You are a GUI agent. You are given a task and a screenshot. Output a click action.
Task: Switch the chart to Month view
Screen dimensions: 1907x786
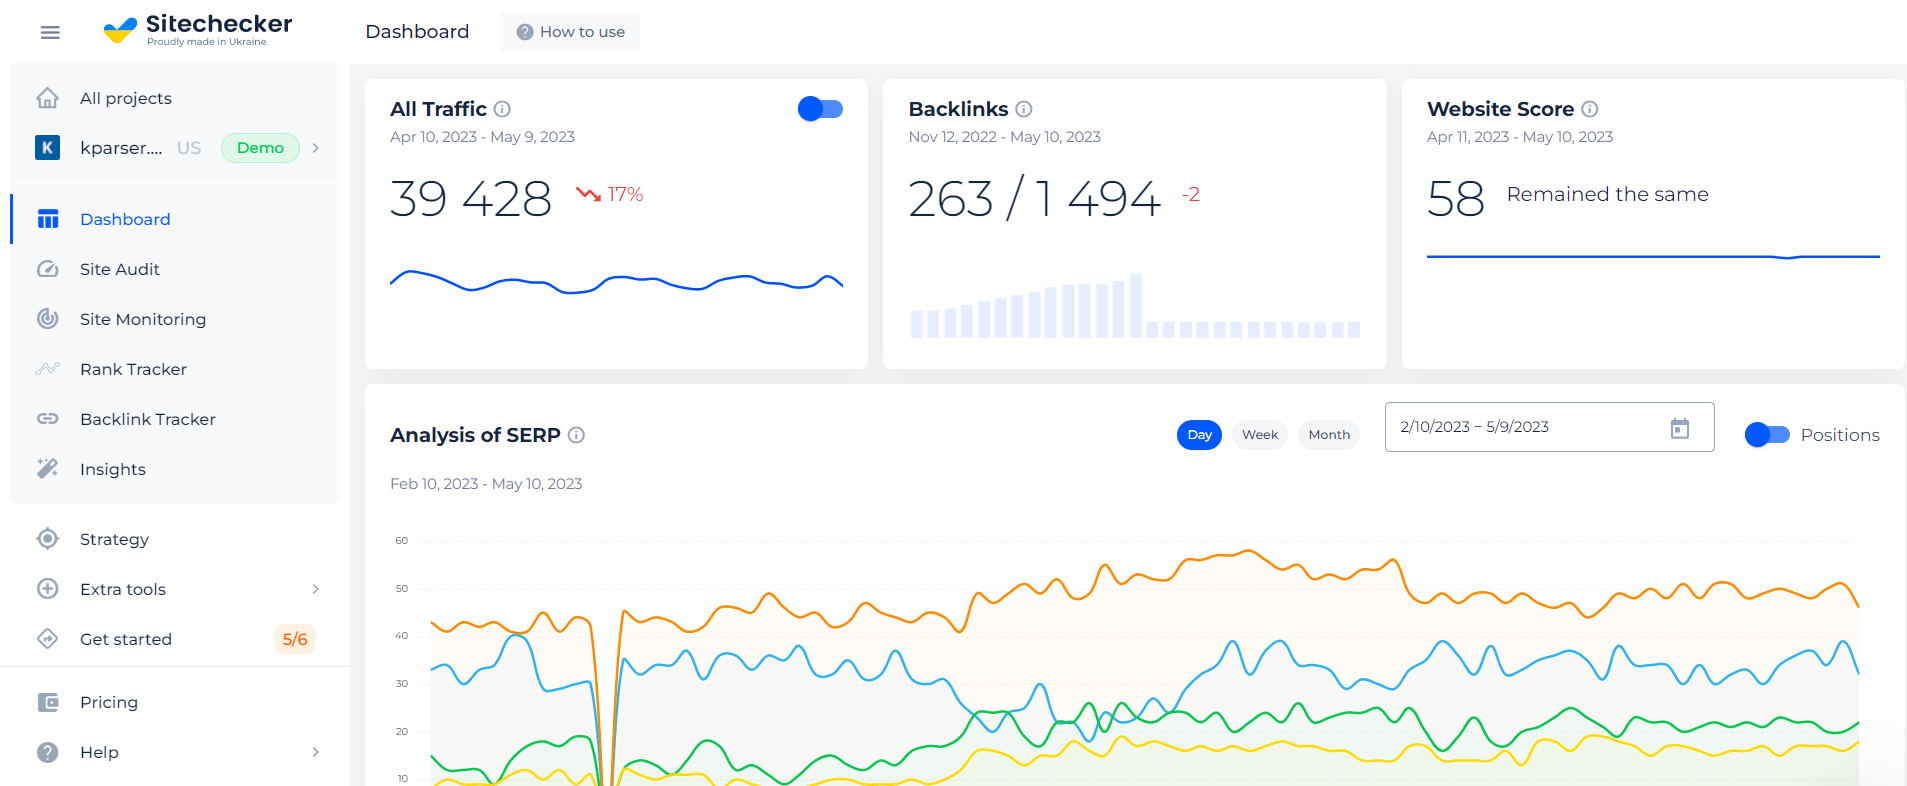(1328, 435)
